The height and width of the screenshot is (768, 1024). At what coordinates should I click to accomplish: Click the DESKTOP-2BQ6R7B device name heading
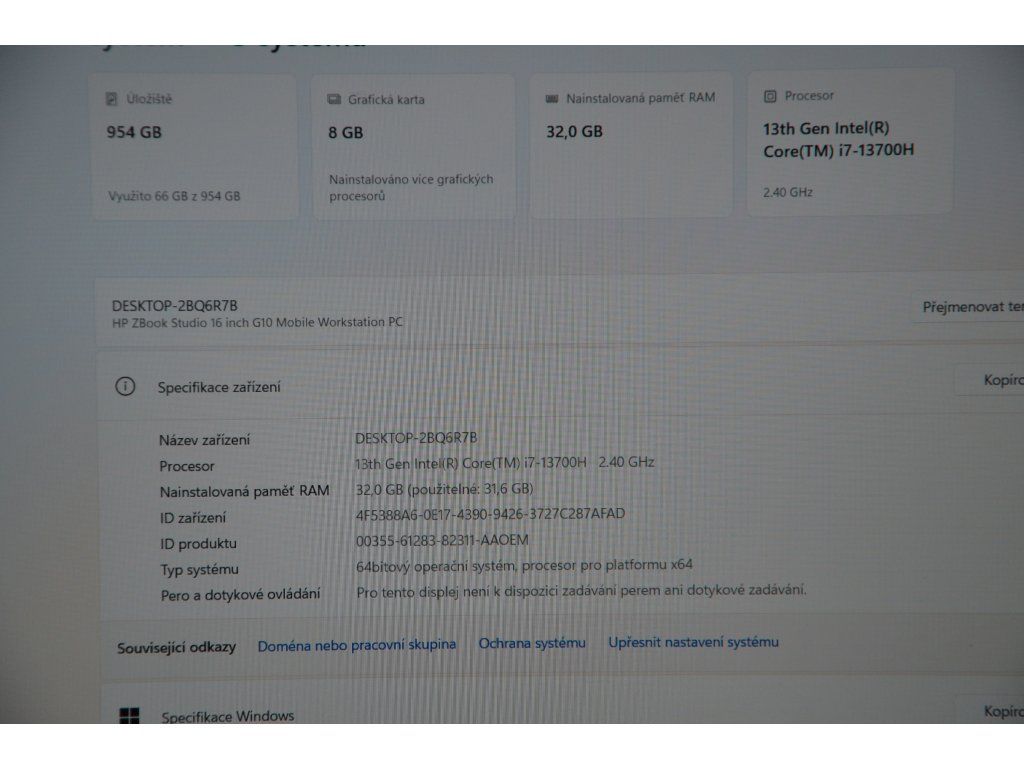pos(174,306)
